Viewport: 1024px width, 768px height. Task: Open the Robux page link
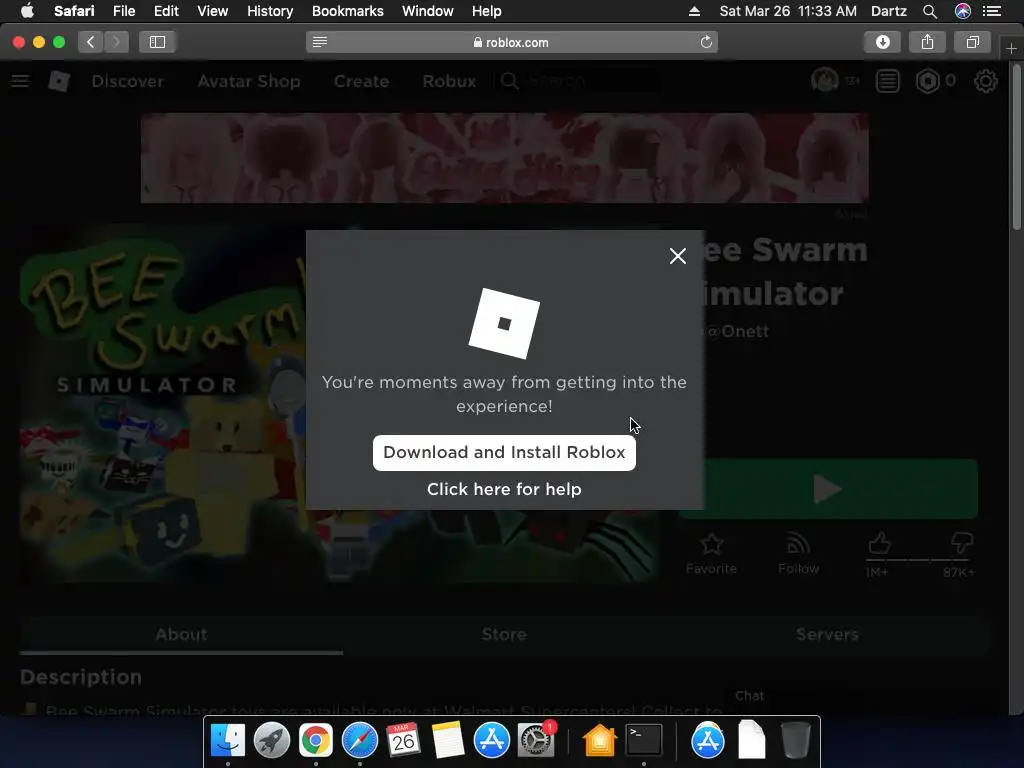(x=449, y=81)
